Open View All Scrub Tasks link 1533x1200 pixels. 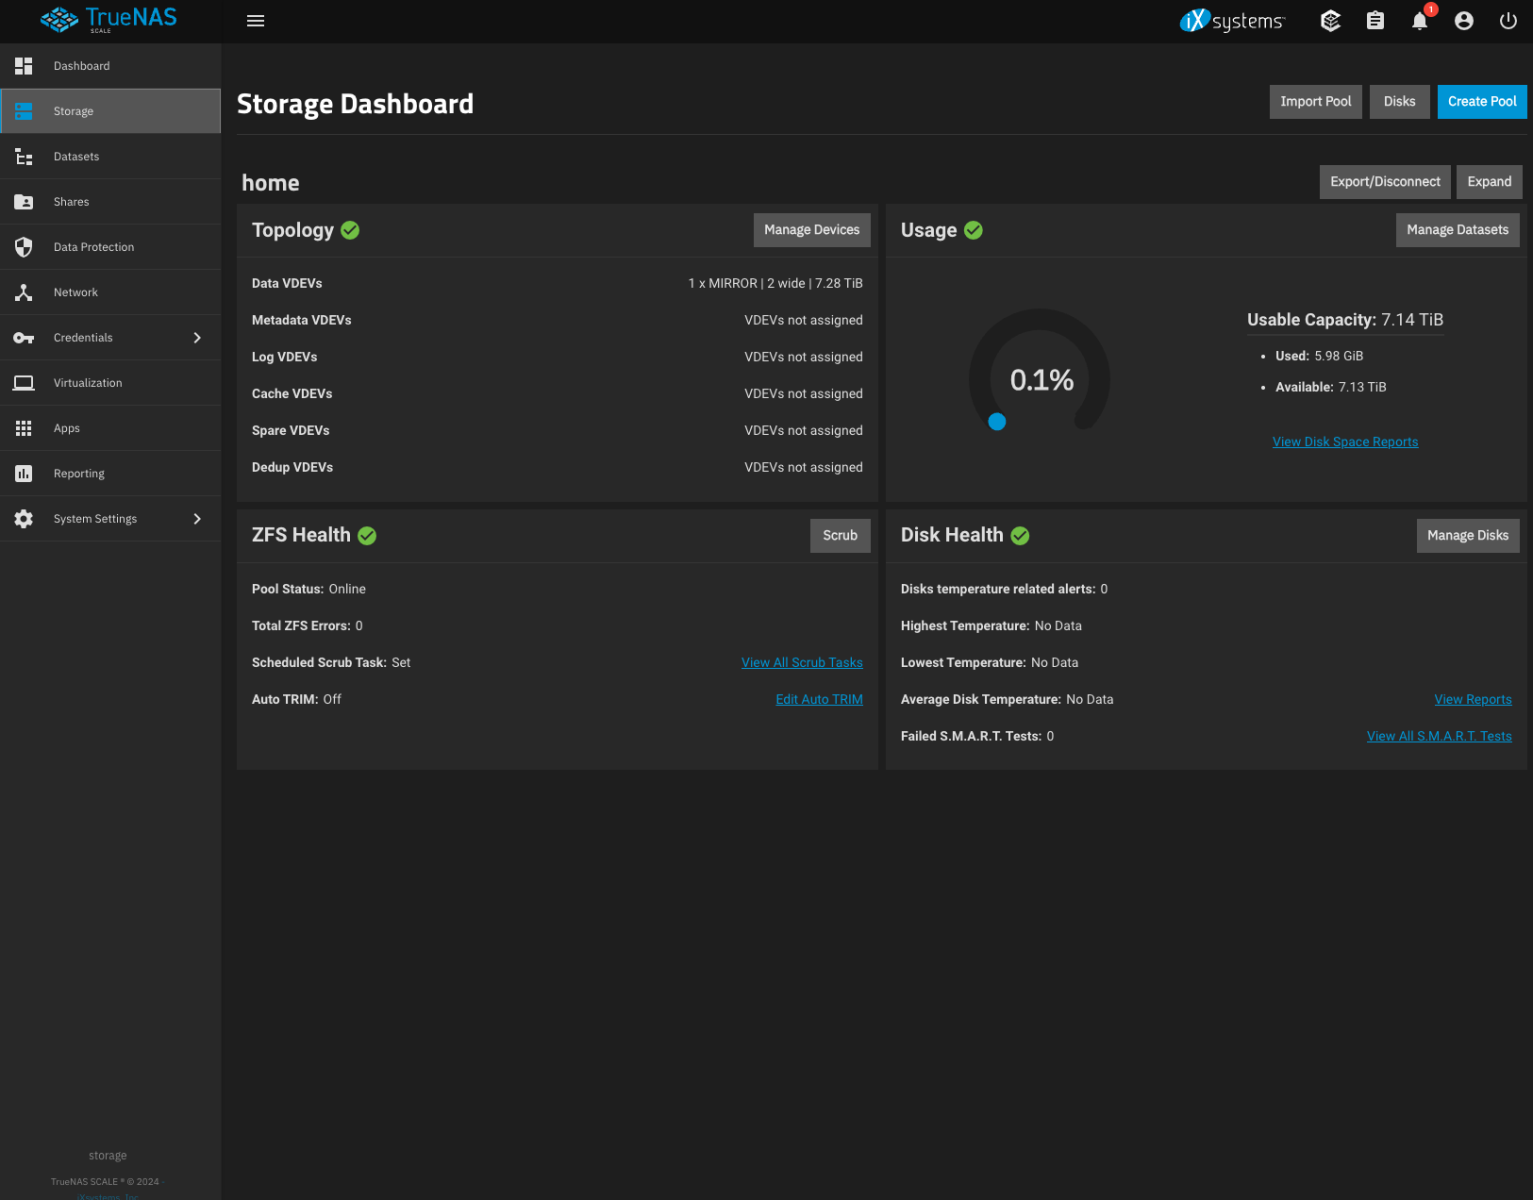[802, 663]
